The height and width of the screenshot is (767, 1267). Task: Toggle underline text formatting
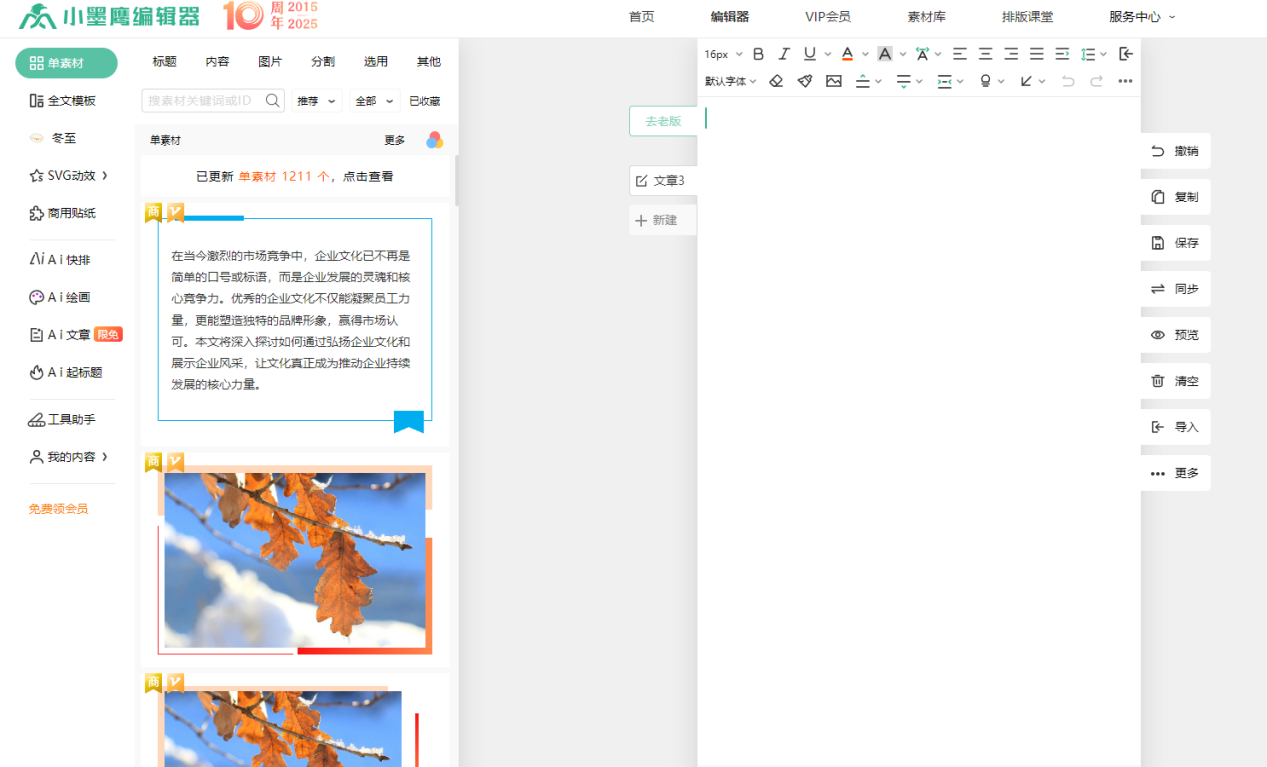click(810, 54)
